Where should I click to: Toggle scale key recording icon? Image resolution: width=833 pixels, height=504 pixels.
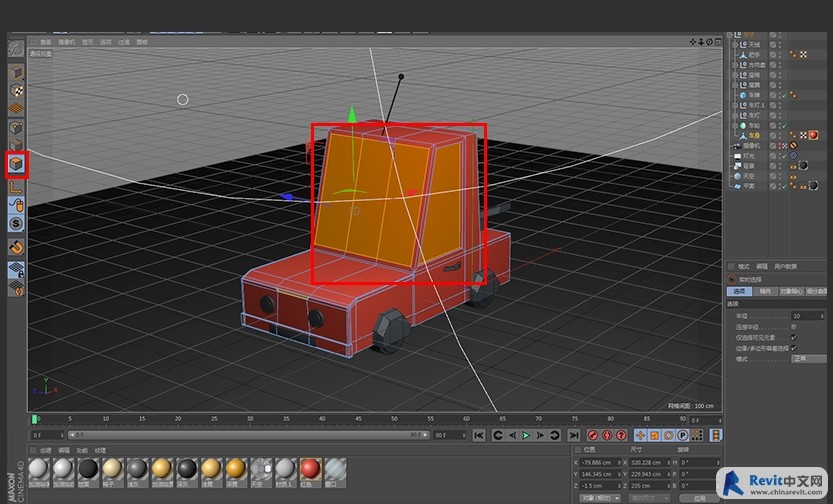[x=654, y=435]
